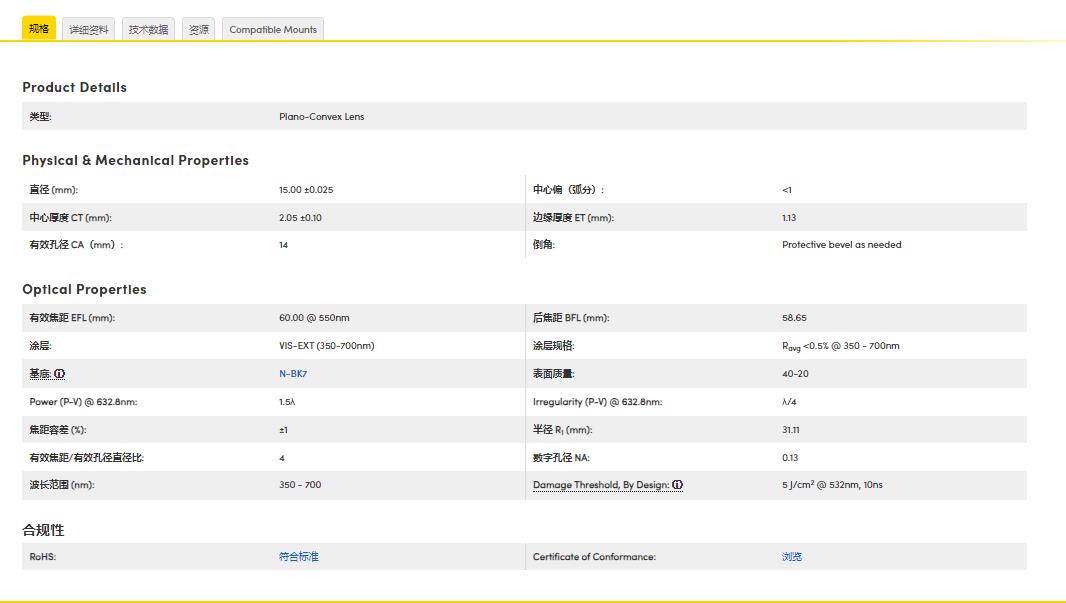Click the 数字孔径 NA label
This screenshot has width=1066, height=603.
click(x=564, y=456)
